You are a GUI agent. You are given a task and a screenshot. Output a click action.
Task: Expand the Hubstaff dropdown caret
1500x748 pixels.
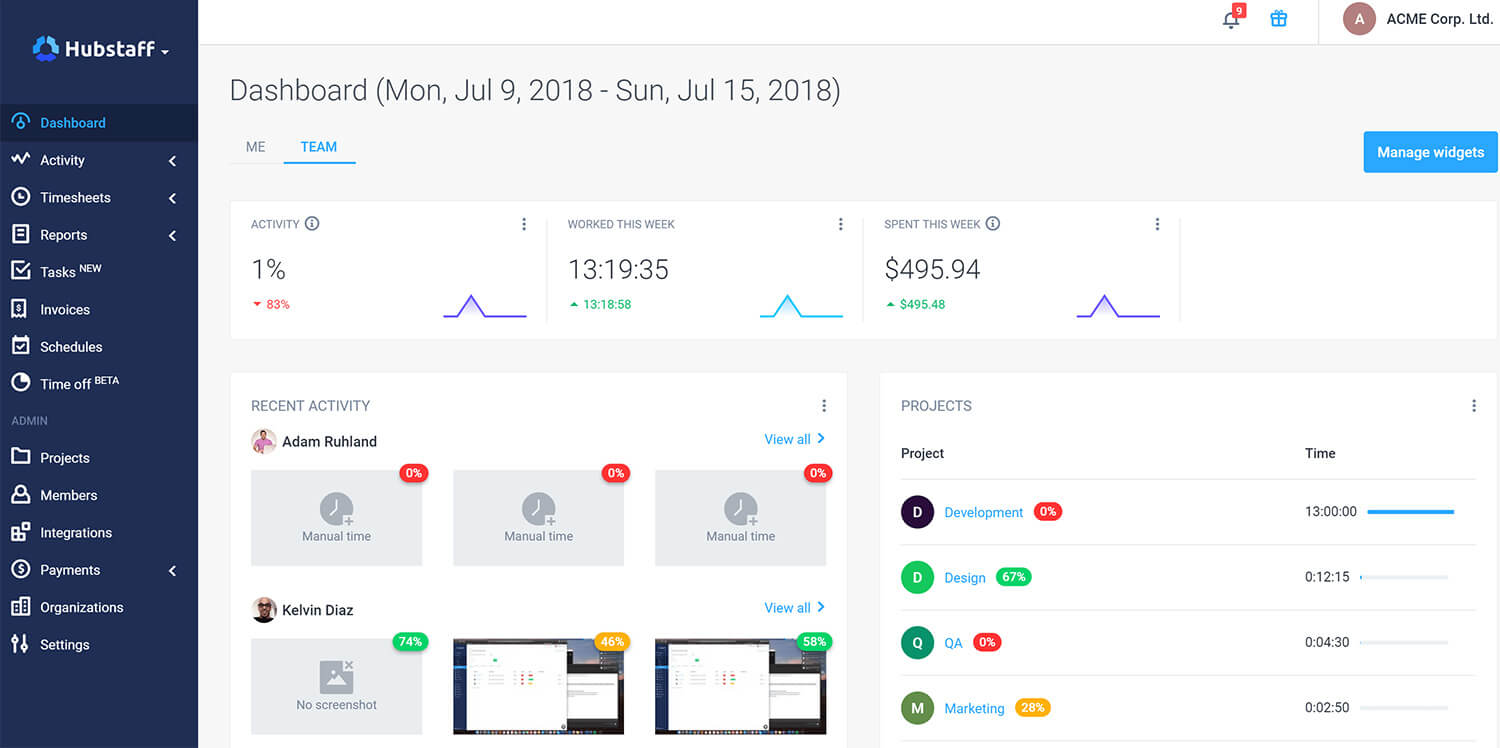pos(165,51)
